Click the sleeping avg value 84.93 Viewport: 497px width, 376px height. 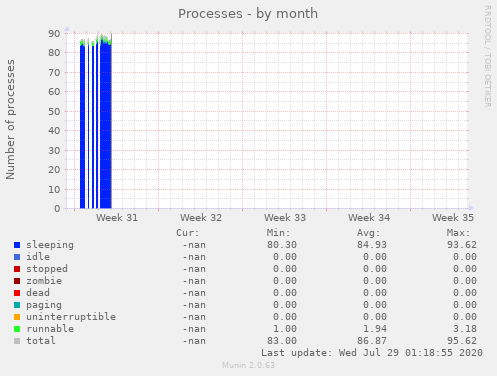[x=372, y=245]
